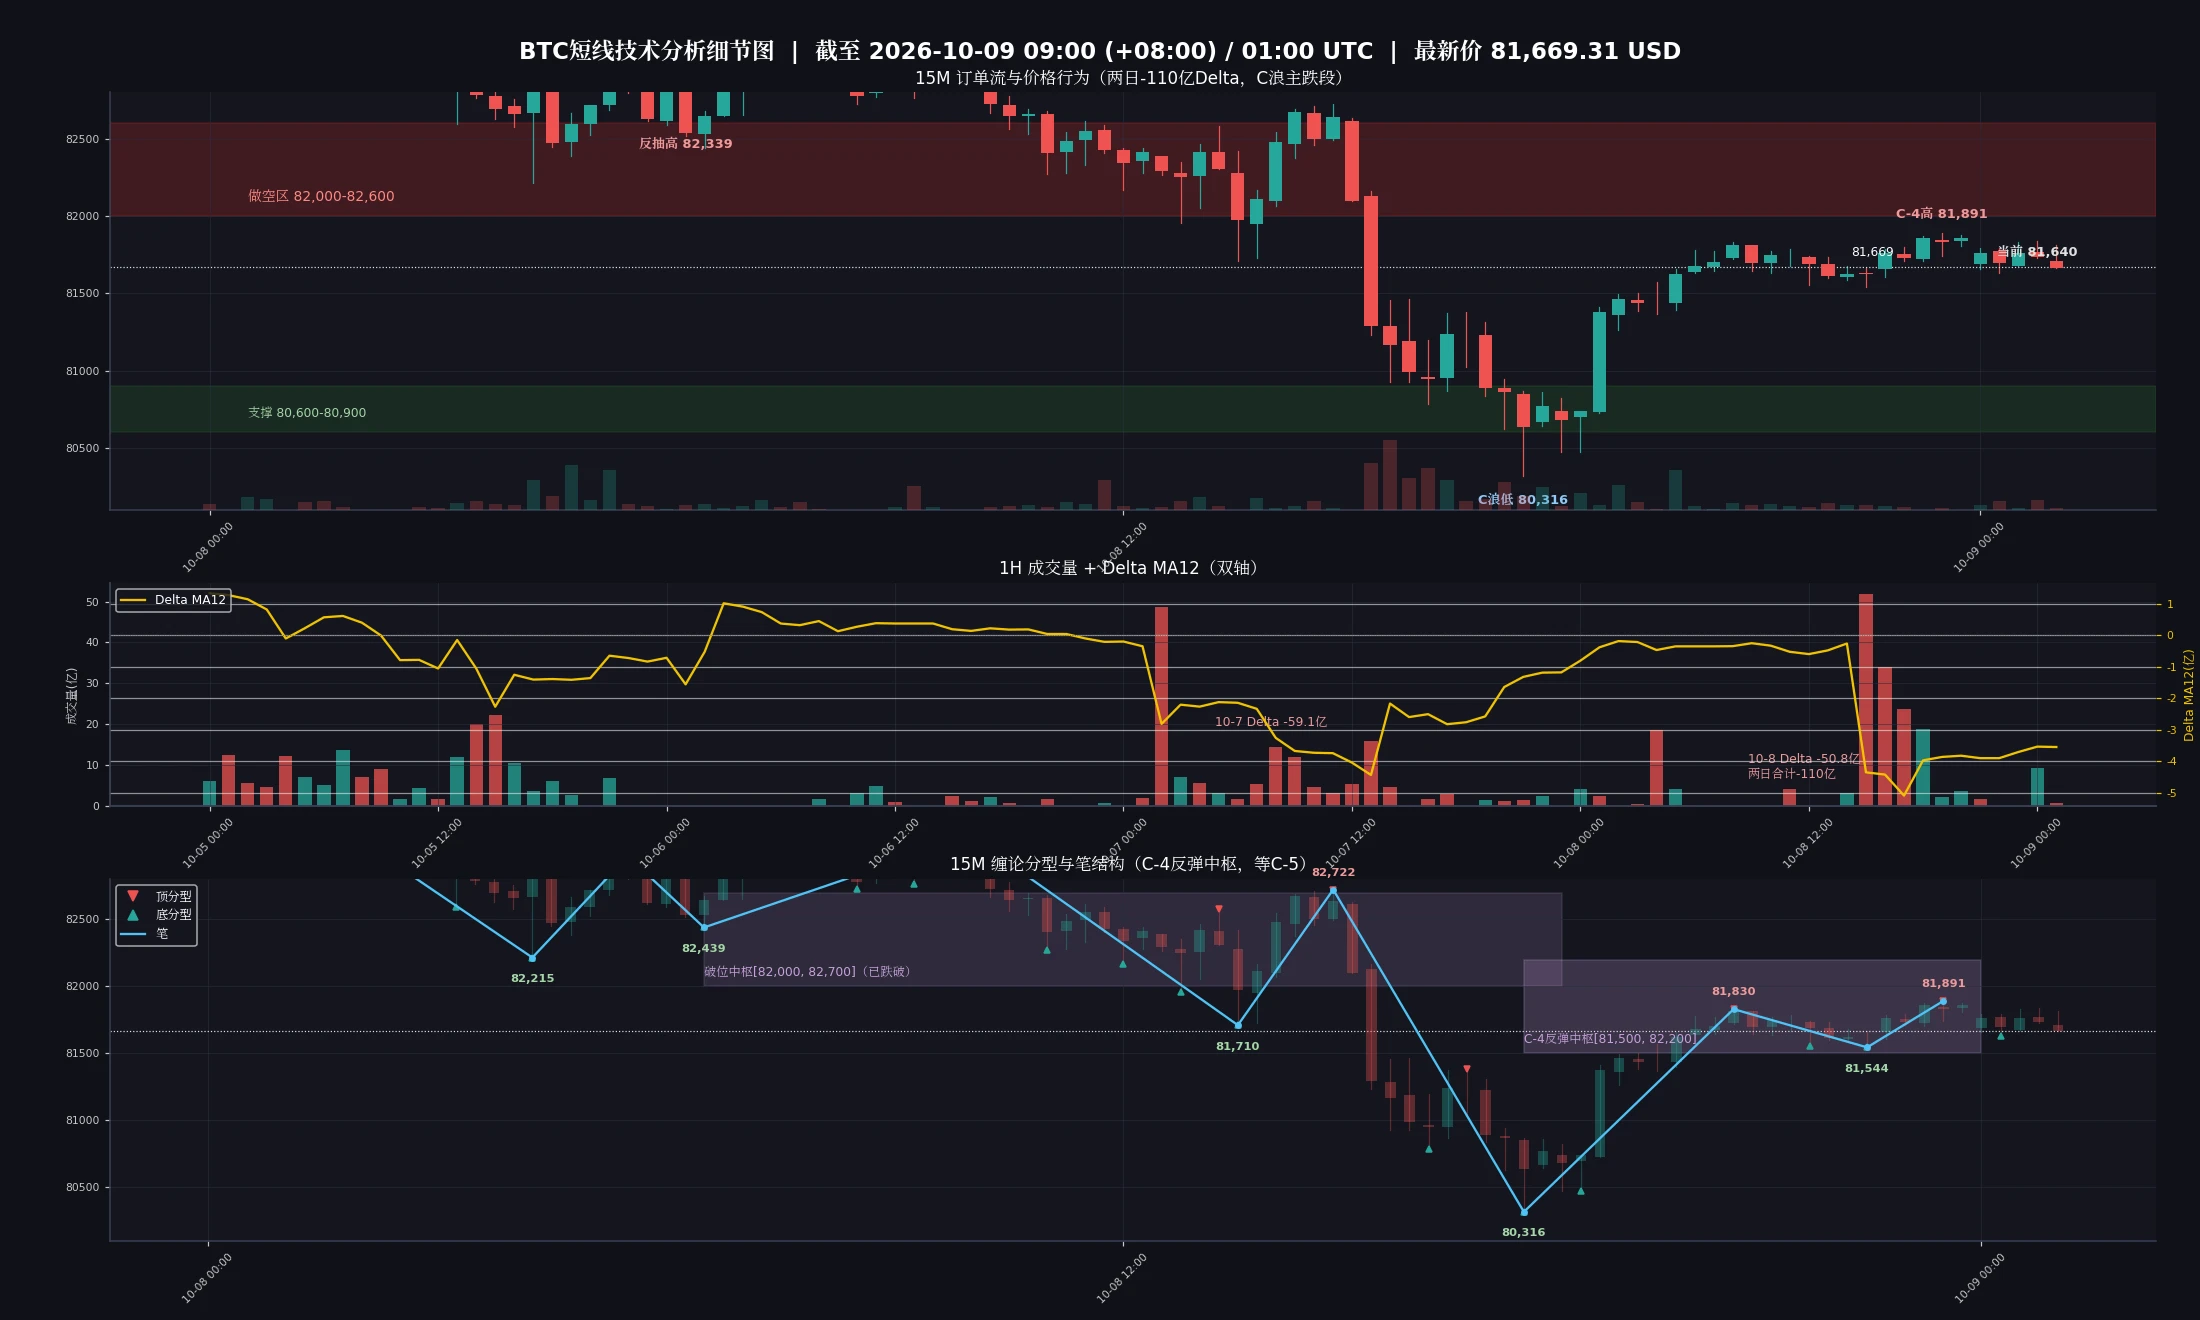
Task: Click the '破位中枢[82,000, 82,700]' box label
Action: tap(807, 972)
